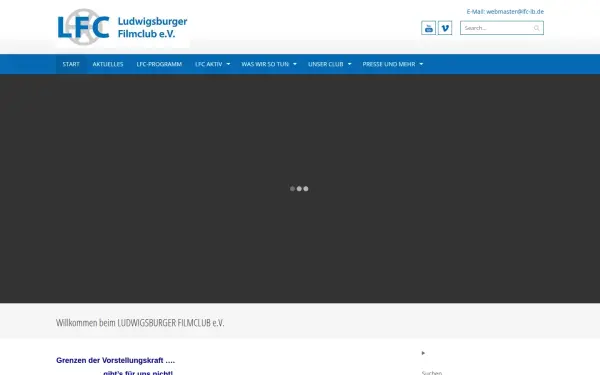Image resolution: width=600 pixels, height=375 pixels.
Task: Open the YouTube channel icon
Action: pos(429,28)
